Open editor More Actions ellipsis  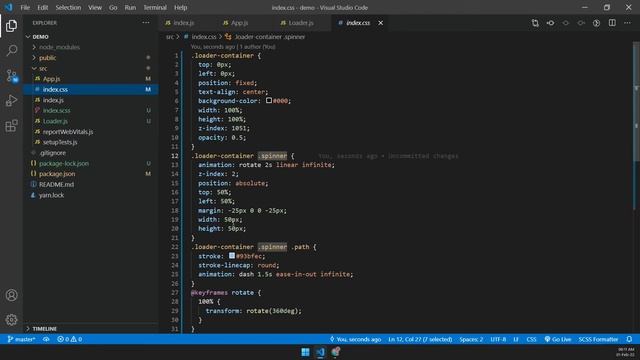click(627, 23)
